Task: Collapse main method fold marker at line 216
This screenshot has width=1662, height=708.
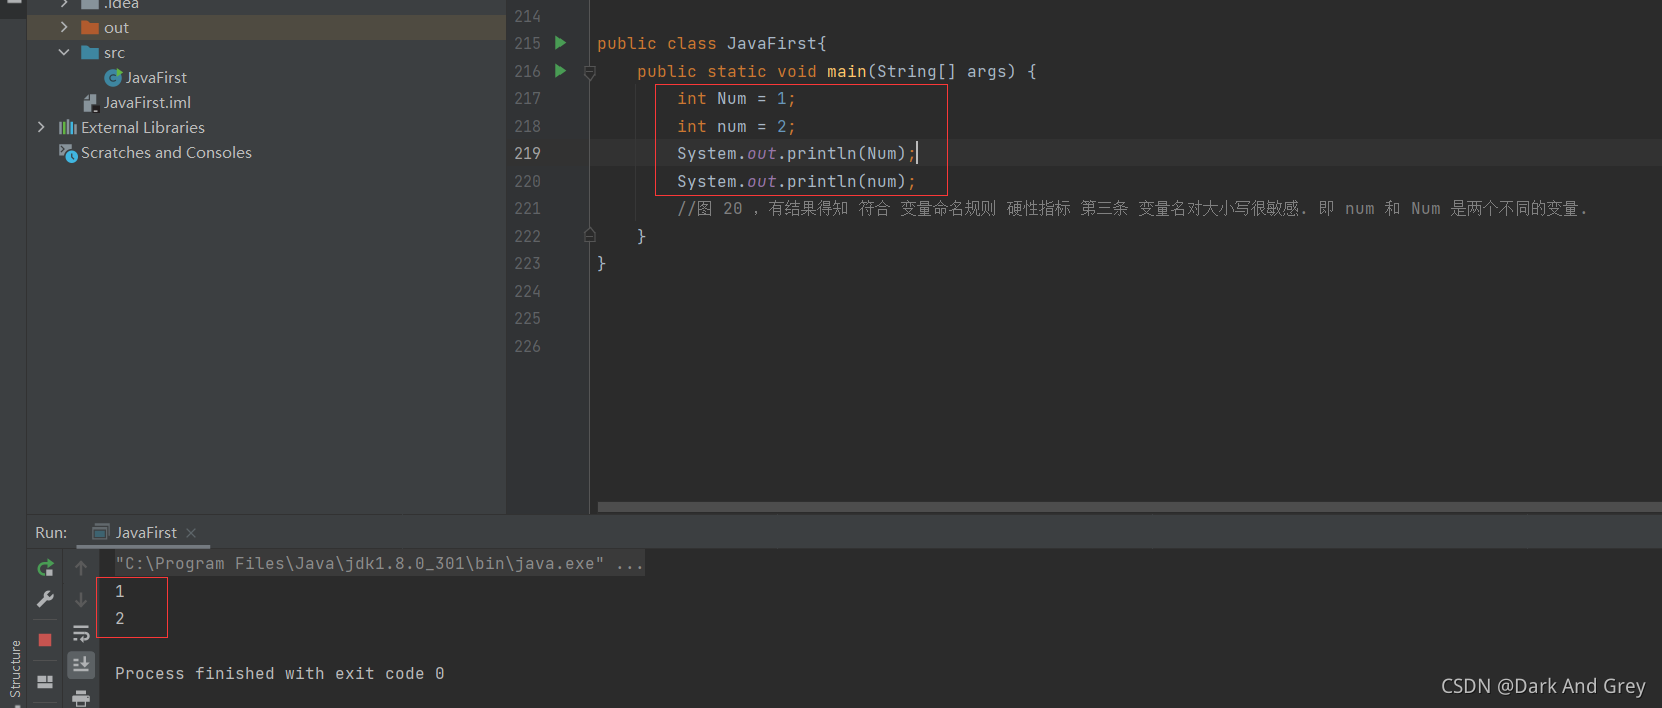Action: click(x=590, y=72)
